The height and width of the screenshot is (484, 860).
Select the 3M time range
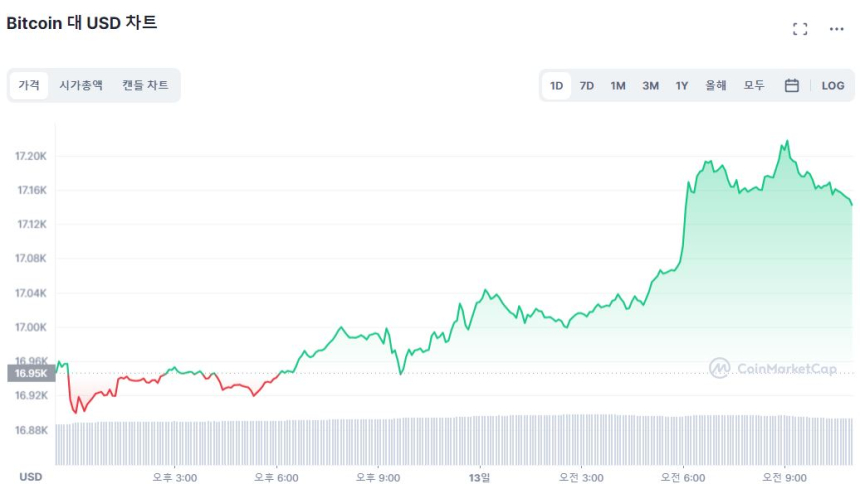pos(650,86)
